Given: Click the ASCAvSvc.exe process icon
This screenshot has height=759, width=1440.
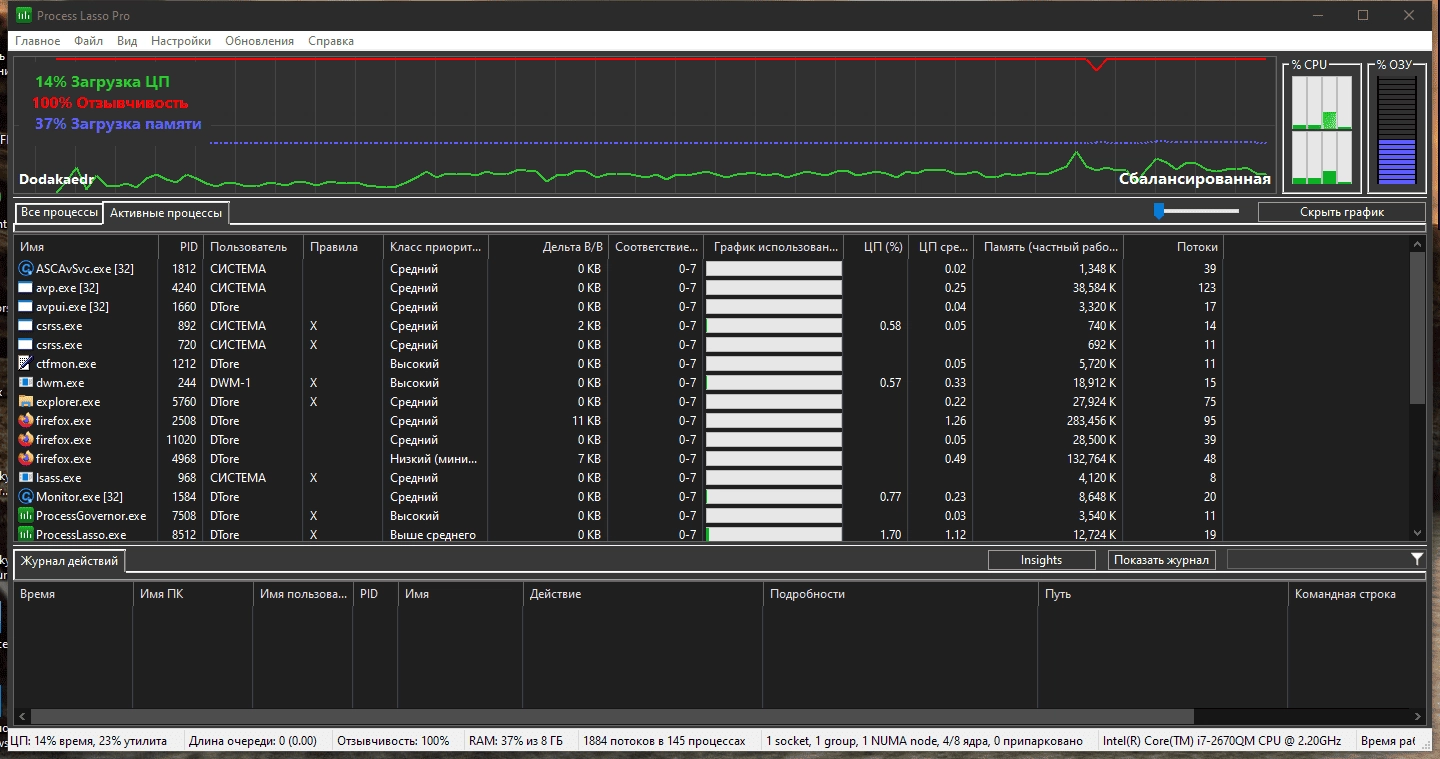Looking at the screenshot, I should click(x=26, y=269).
